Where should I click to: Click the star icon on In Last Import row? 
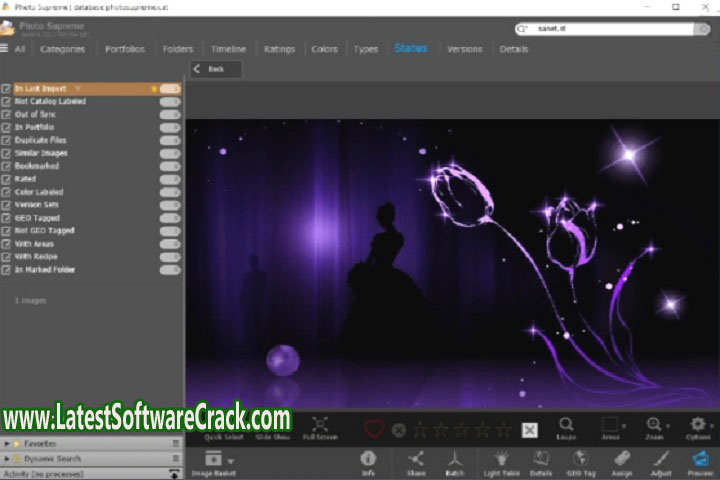point(153,89)
